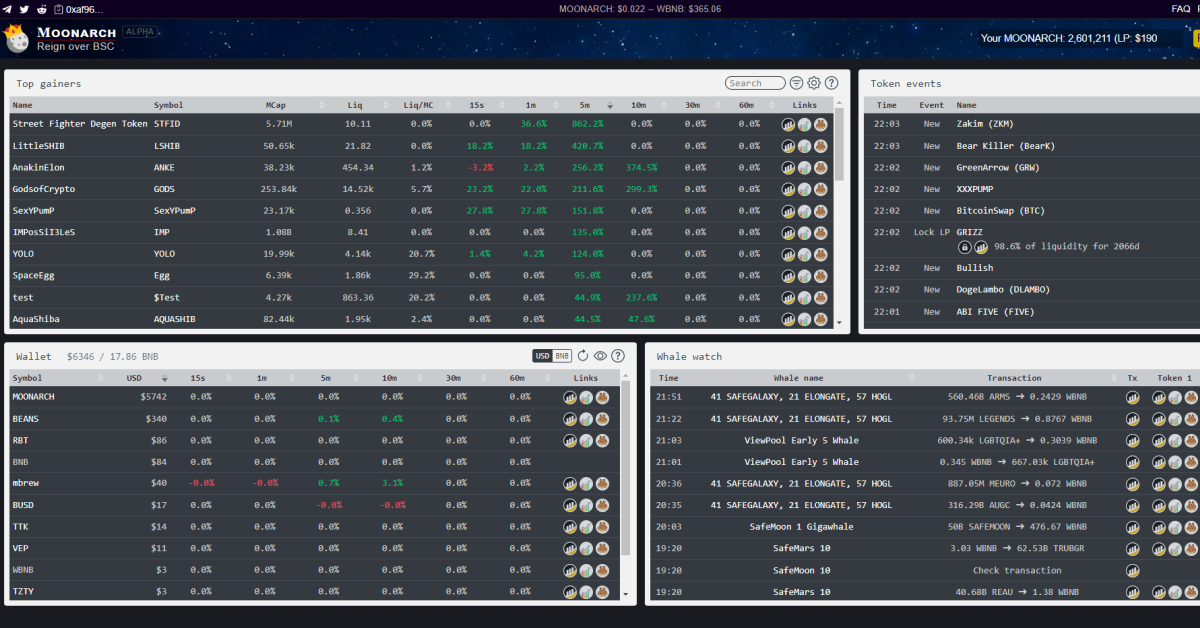Open the FAQ menu item

click(x=1180, y=8)
